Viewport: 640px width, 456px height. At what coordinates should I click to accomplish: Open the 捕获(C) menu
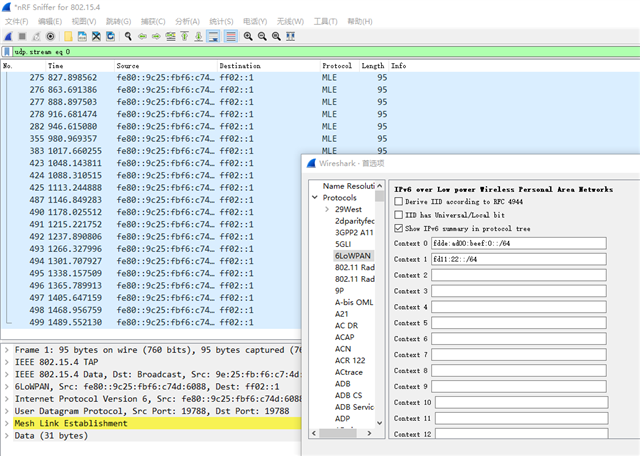(x=153, y=21)
